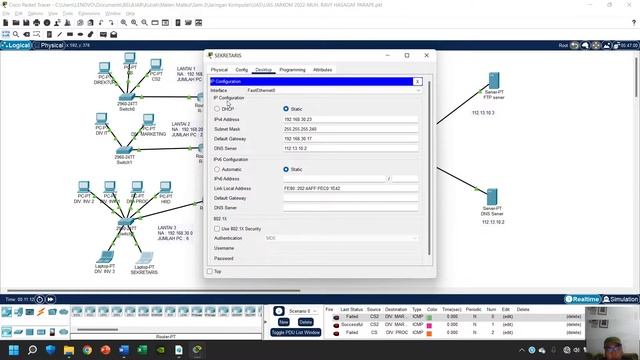Click the New file toolbar icon
This screenshot has width=640, height=360.
6,23
